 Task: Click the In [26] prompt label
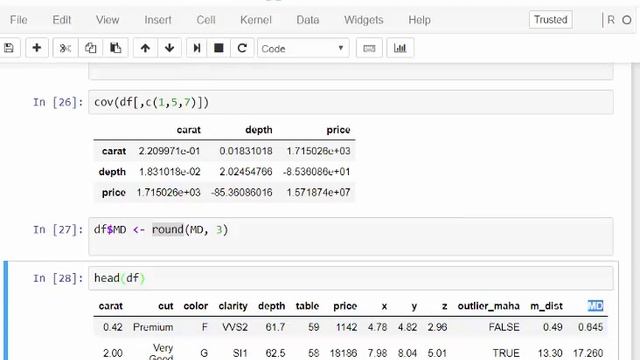click(x=58, y=102)
